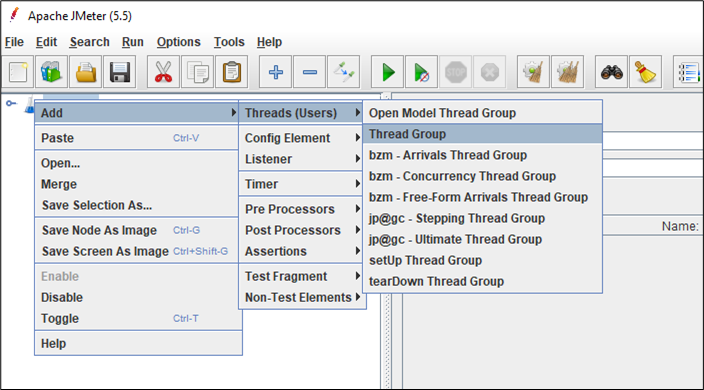Open the Run menu

132,42
